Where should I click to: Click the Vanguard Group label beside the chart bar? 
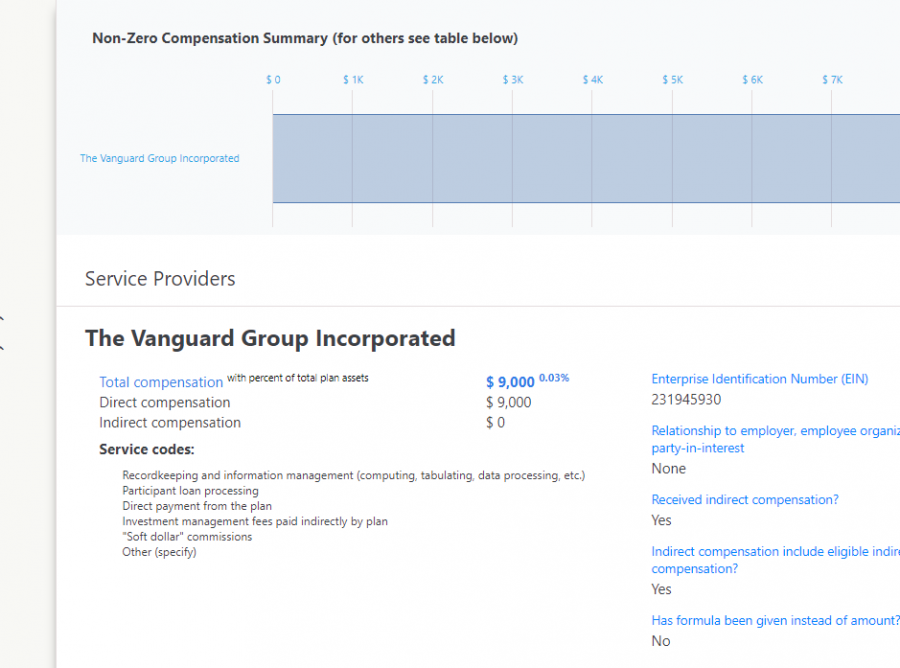(x=159, y=158)
